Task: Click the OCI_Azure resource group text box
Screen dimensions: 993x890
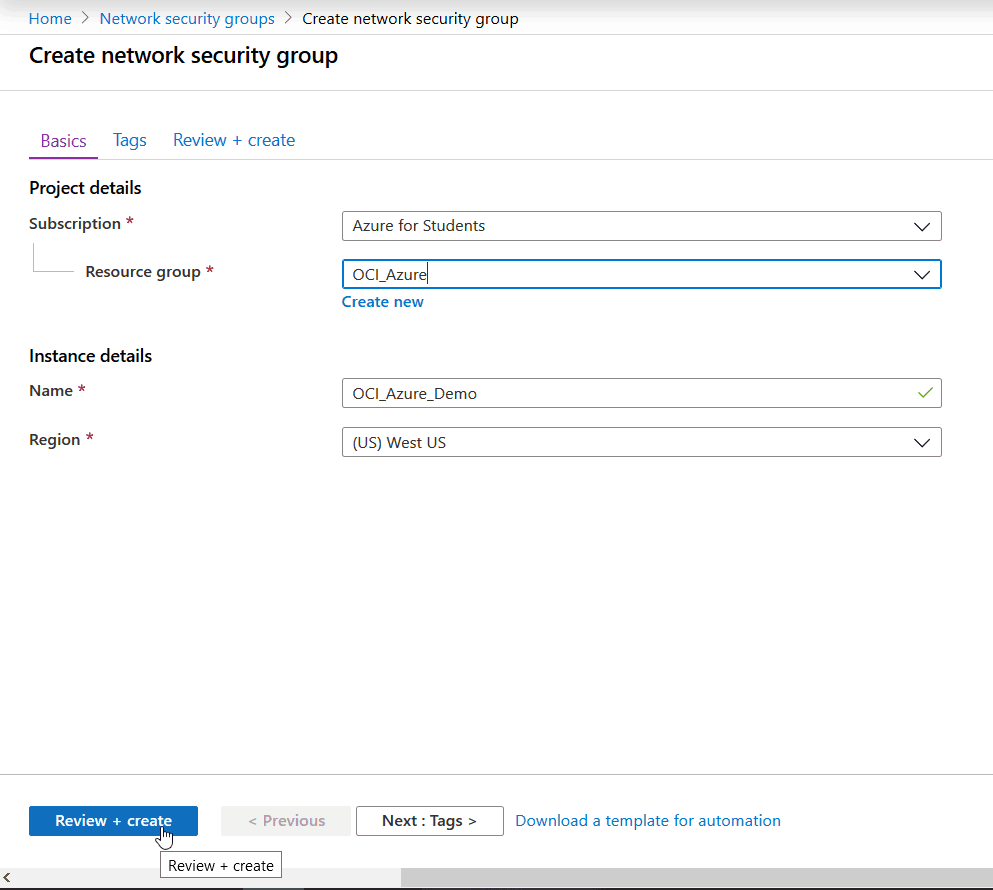Action: 600,274
